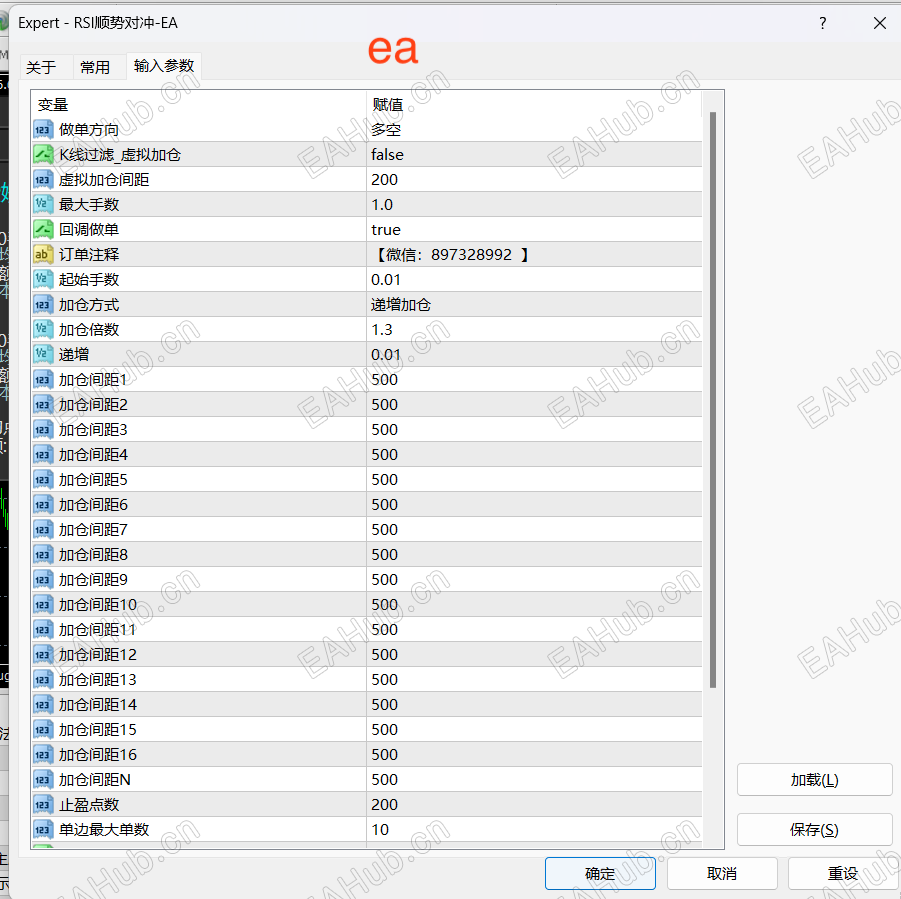This screenshot has width=901, height=899.
Task: Click the integer icon beside 加仓间距9
Action: (43, 580)
